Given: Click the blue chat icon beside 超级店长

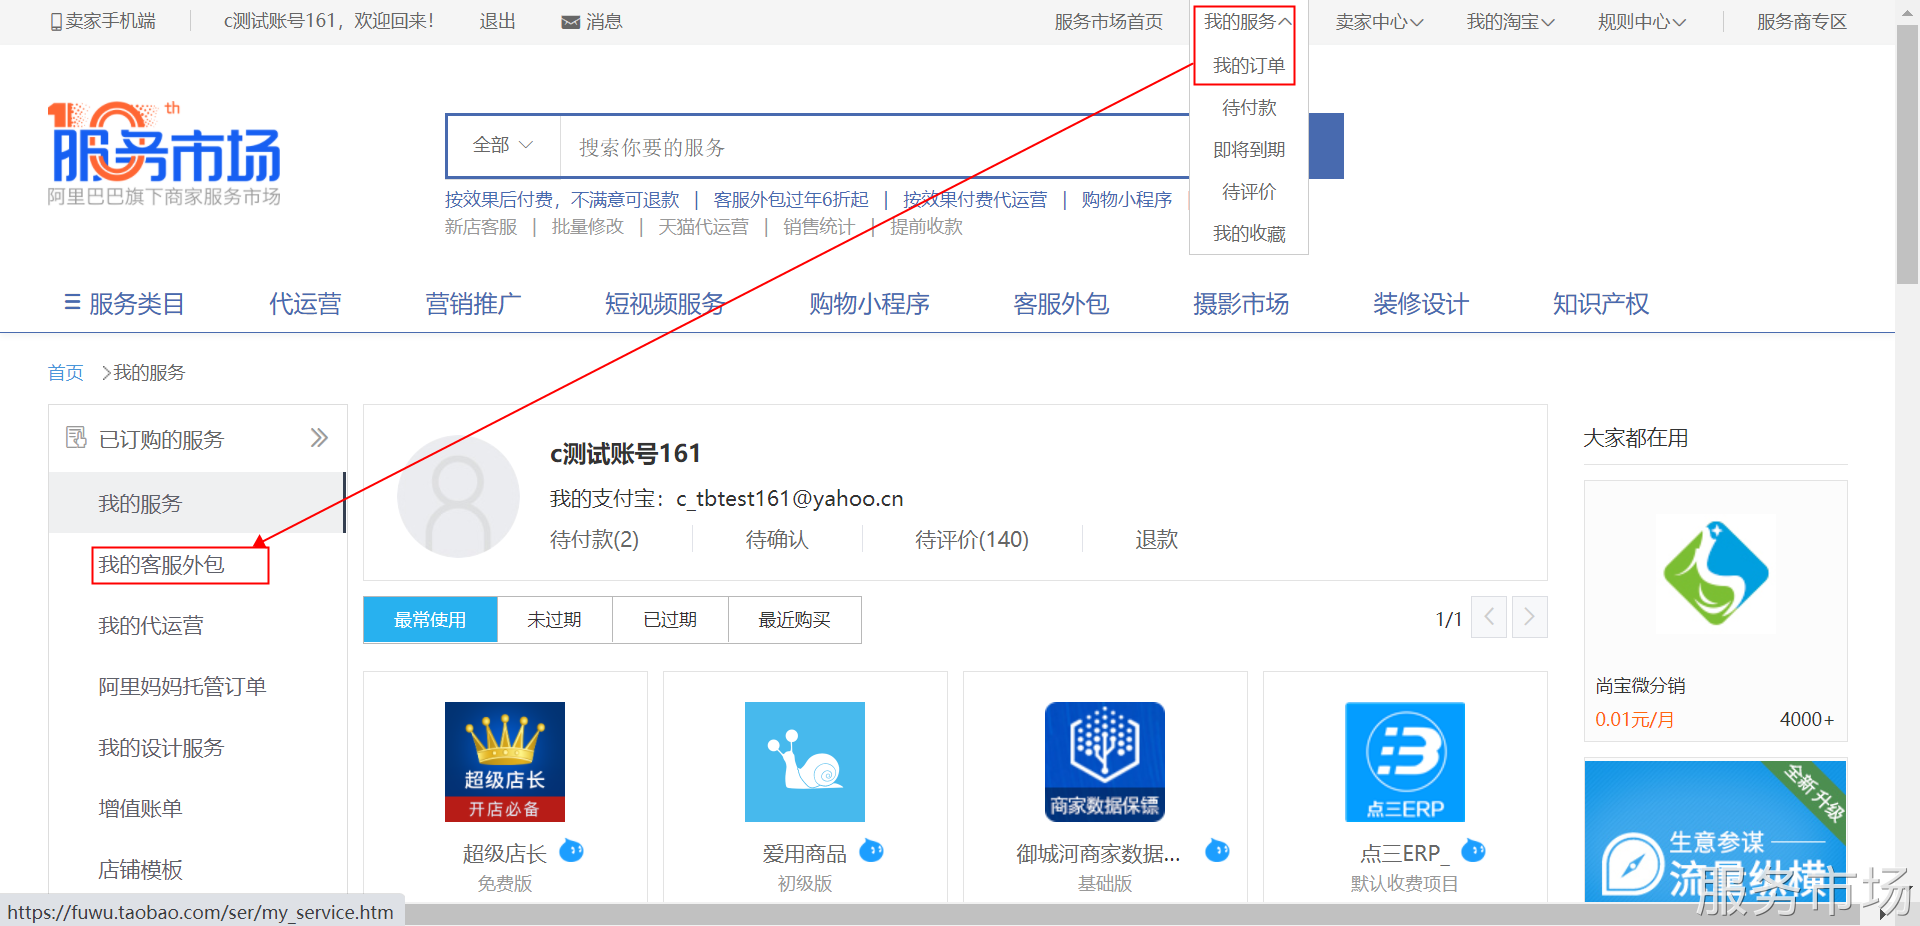Looking at the screenshot, I should coord(571,851).
